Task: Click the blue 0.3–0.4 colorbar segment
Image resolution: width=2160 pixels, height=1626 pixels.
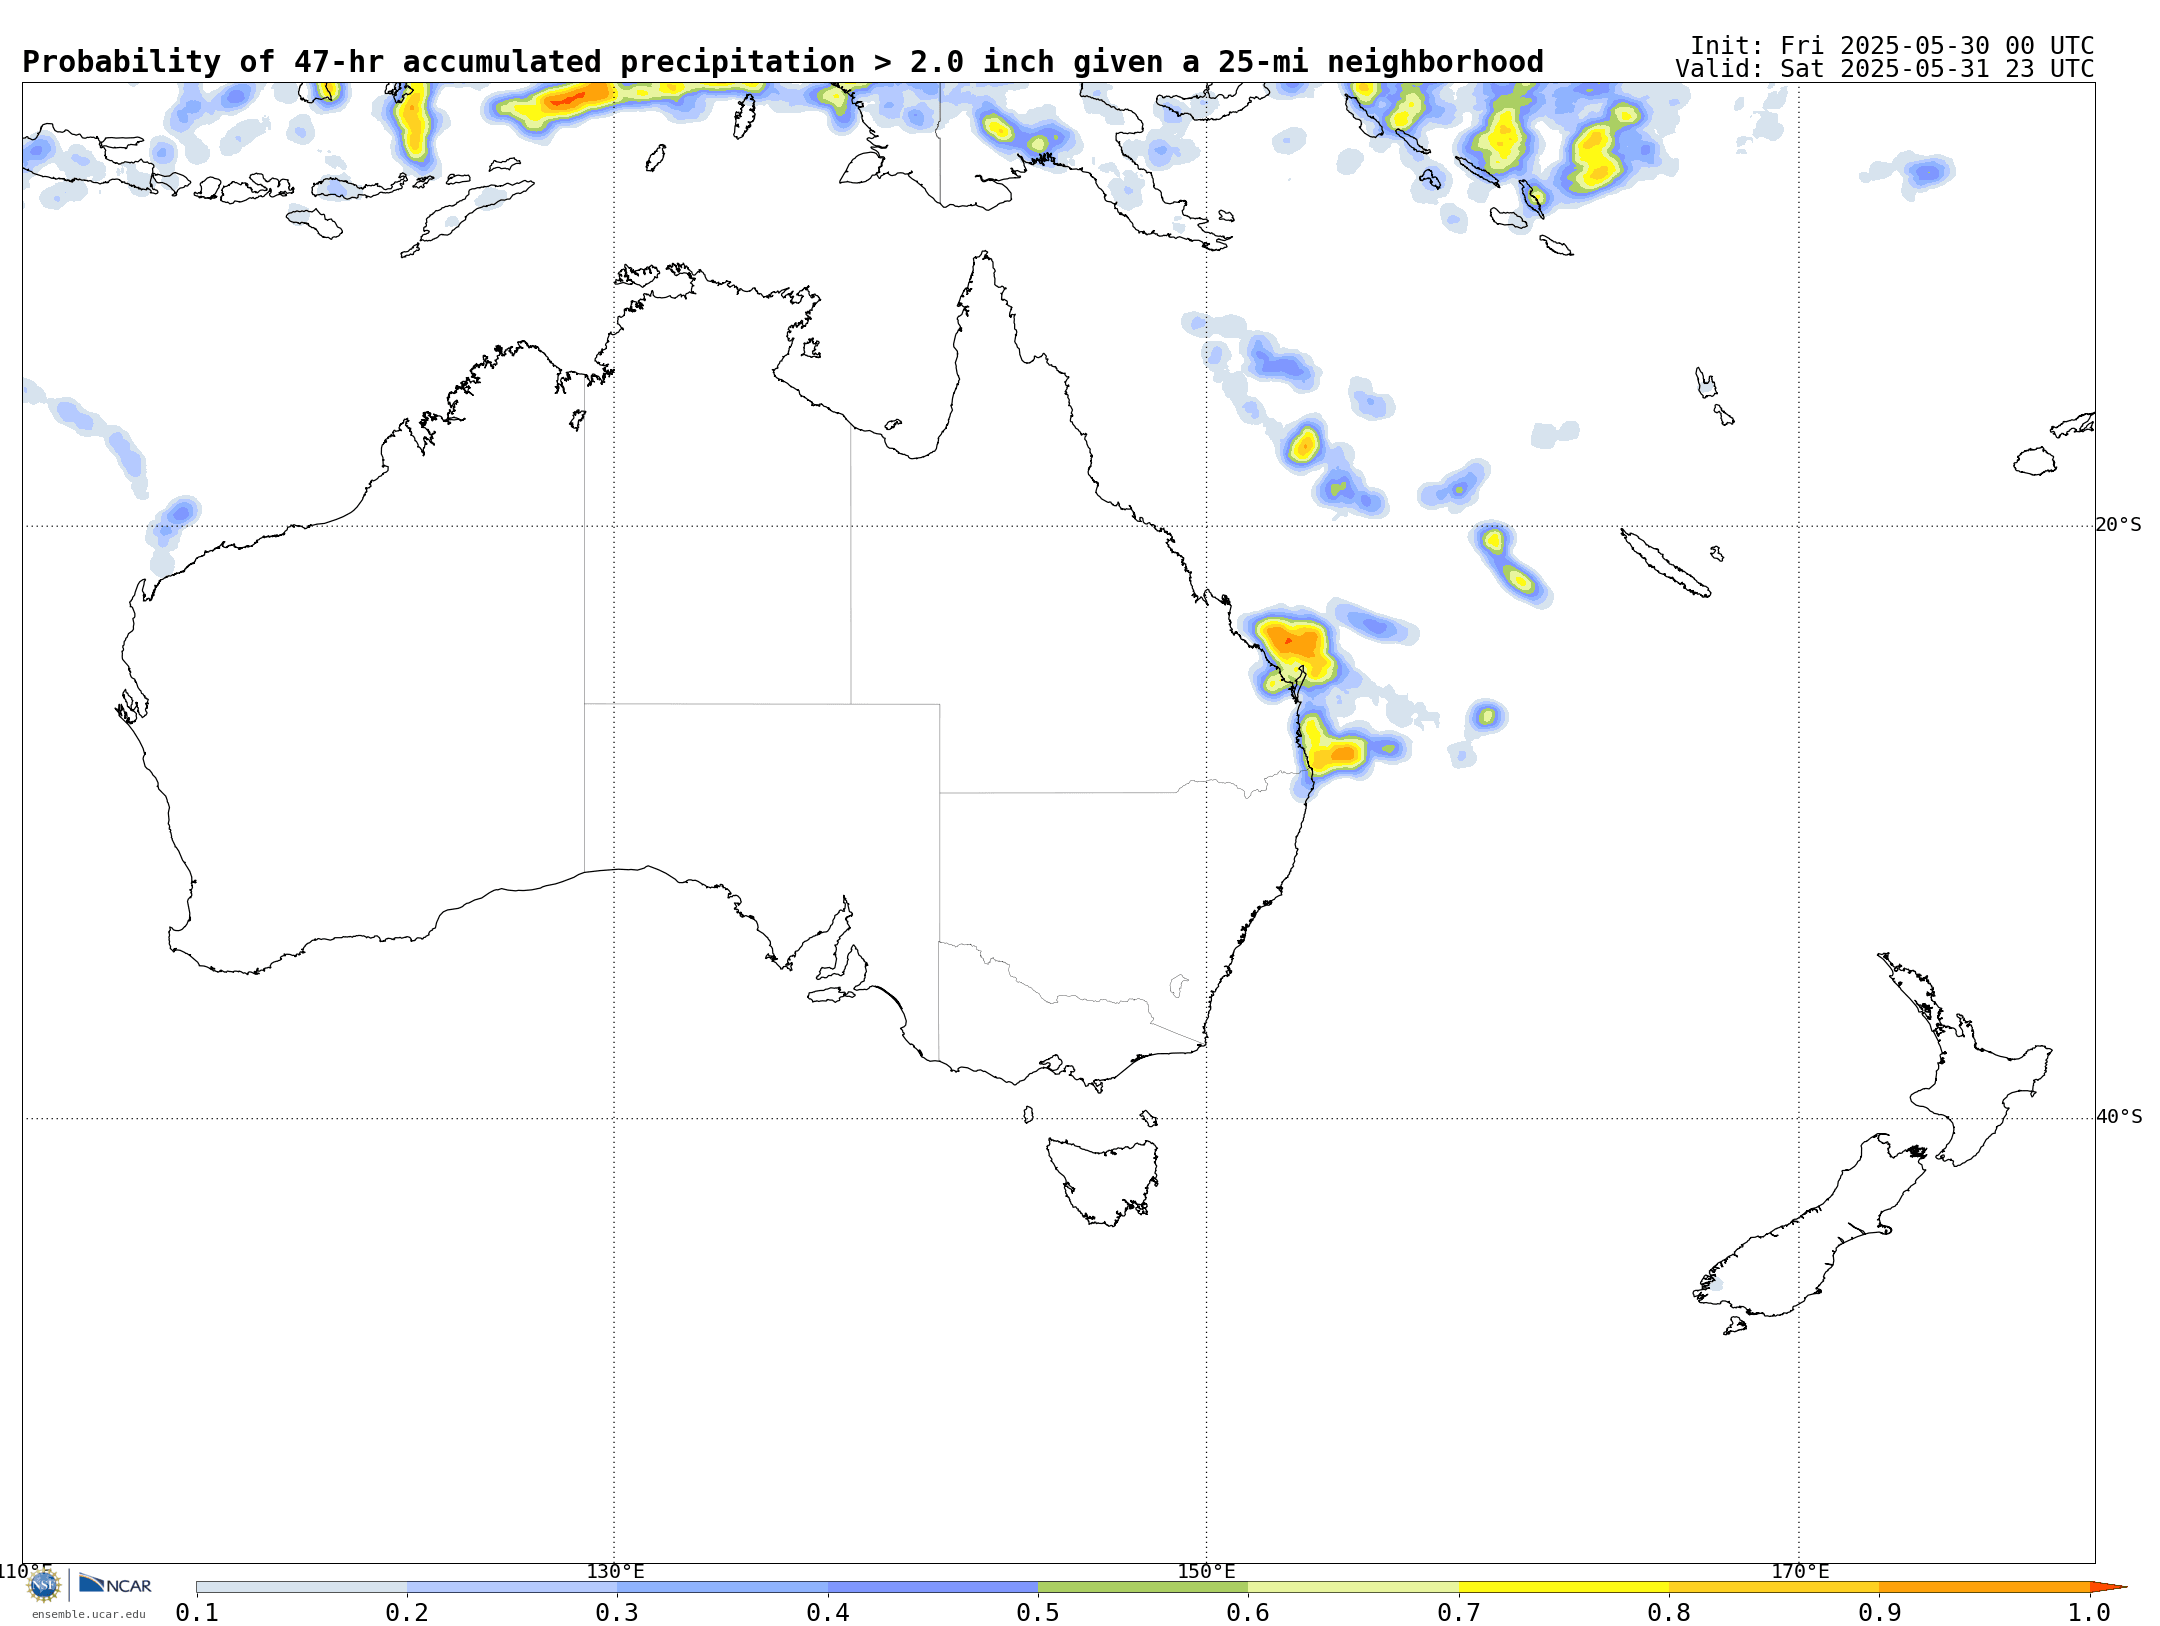Action: coord(722,1587)
